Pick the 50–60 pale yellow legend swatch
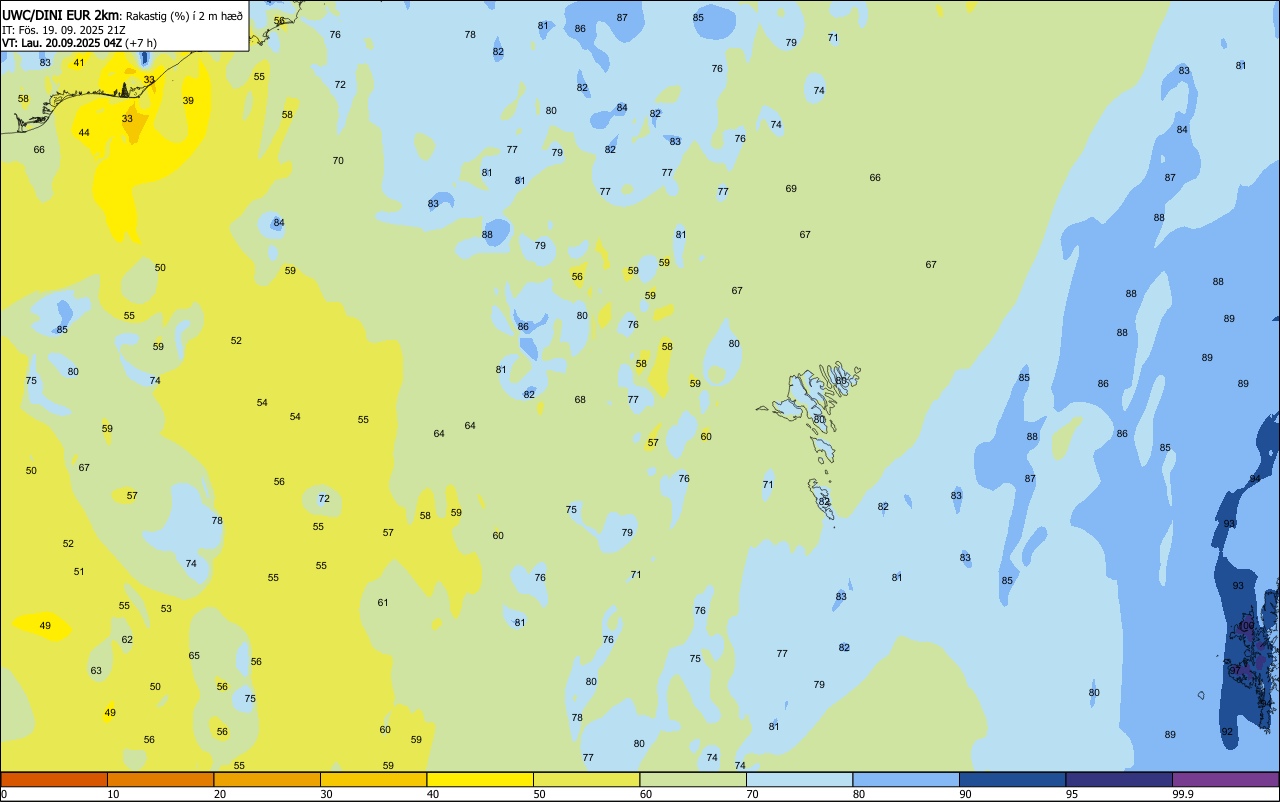The height and width of the screenshot is (802, 1280). pyautogui.click(x=586, y=779)
